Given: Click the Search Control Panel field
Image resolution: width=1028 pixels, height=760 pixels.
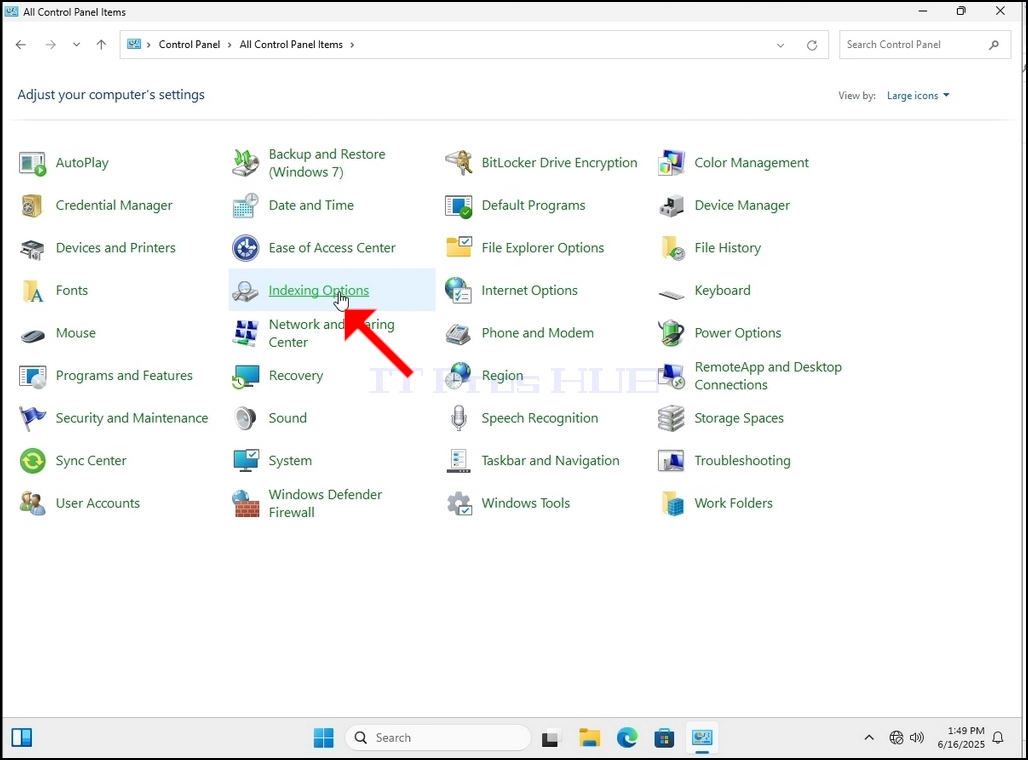Looking at the screenshot, I should (x=924, y=45).
